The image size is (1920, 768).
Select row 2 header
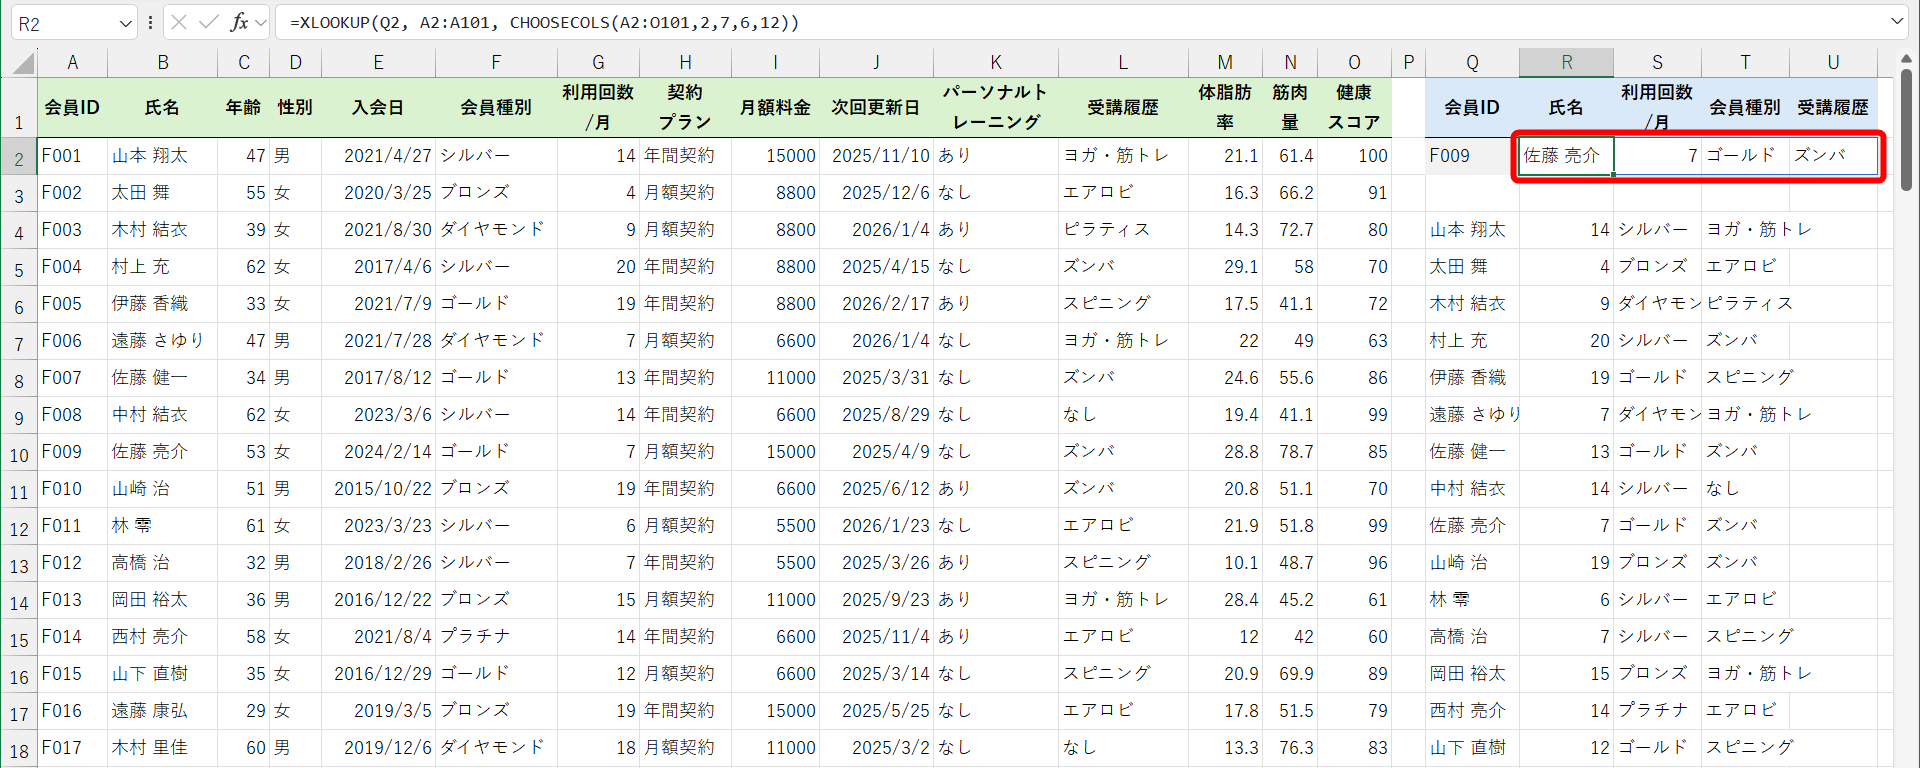19,157
